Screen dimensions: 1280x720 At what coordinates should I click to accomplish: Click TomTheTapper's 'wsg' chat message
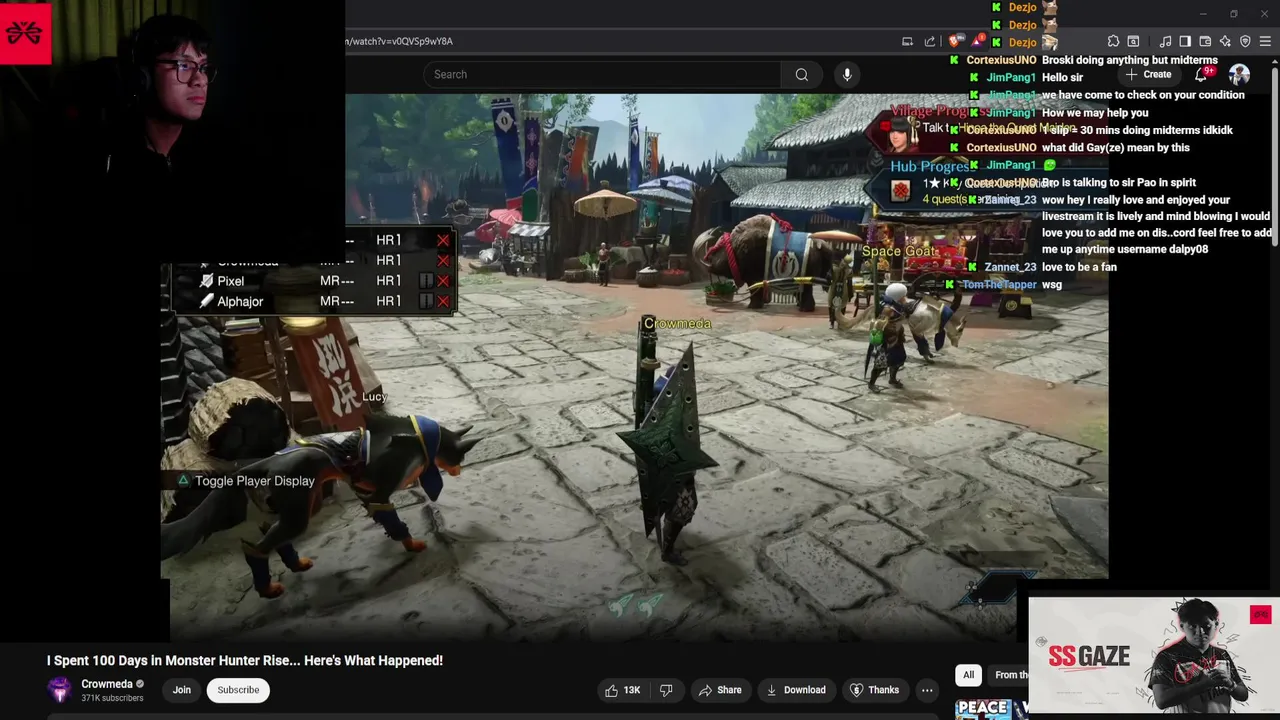(1051, 285)
